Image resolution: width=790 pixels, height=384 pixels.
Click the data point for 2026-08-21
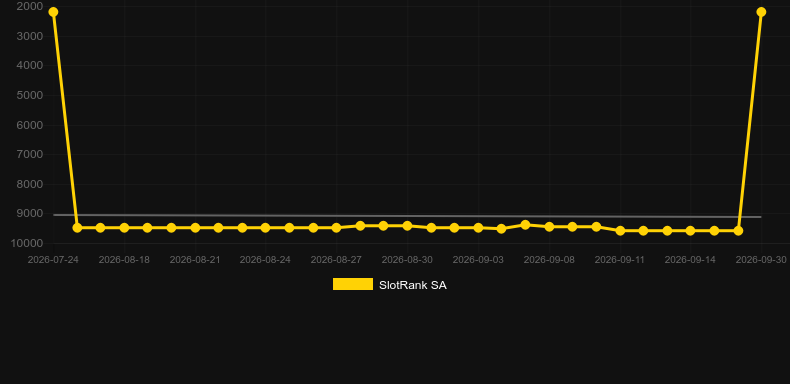[x=195, y=228]
